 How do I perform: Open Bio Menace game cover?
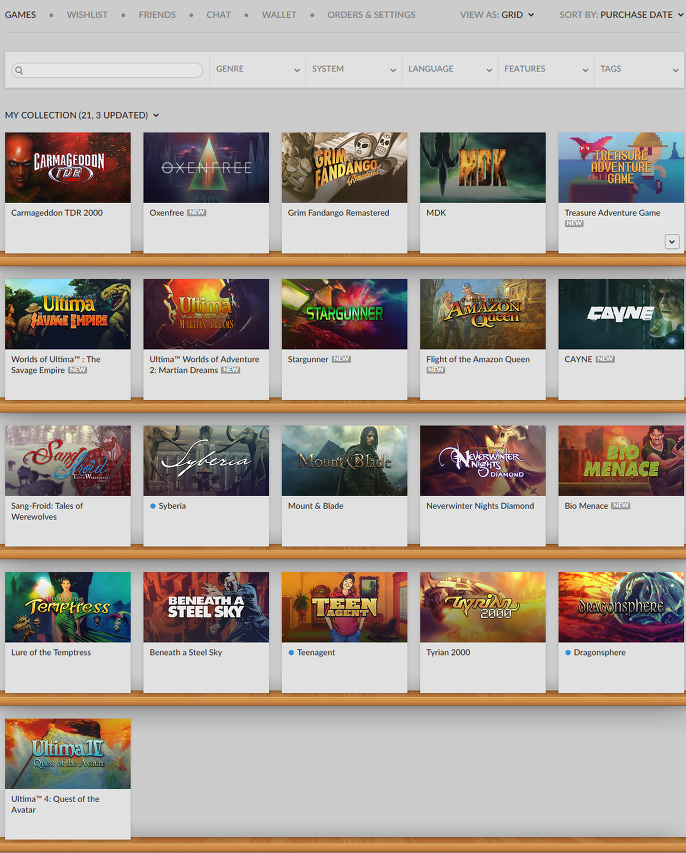click(x=621, y=461)
